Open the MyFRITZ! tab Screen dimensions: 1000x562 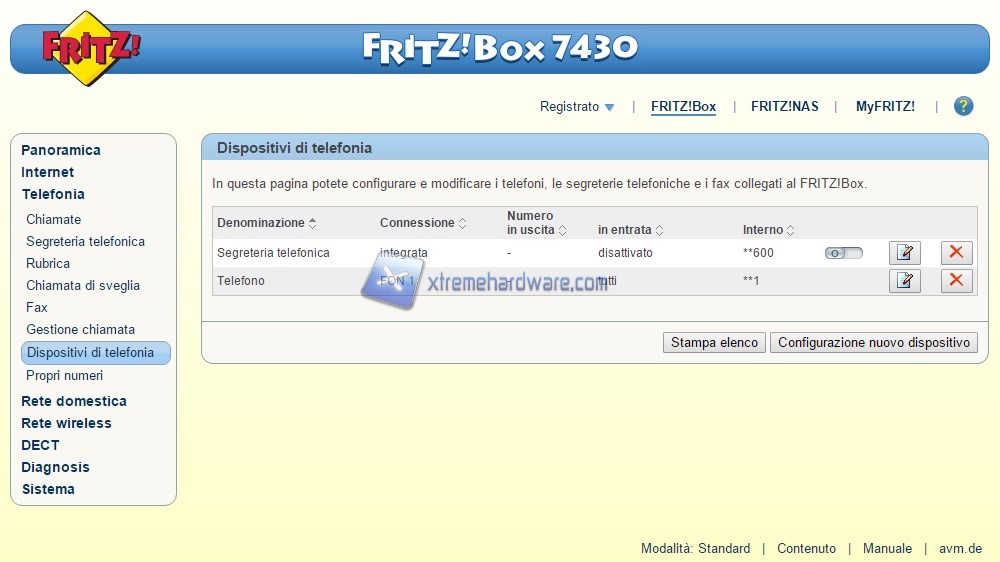pos(885,106)
